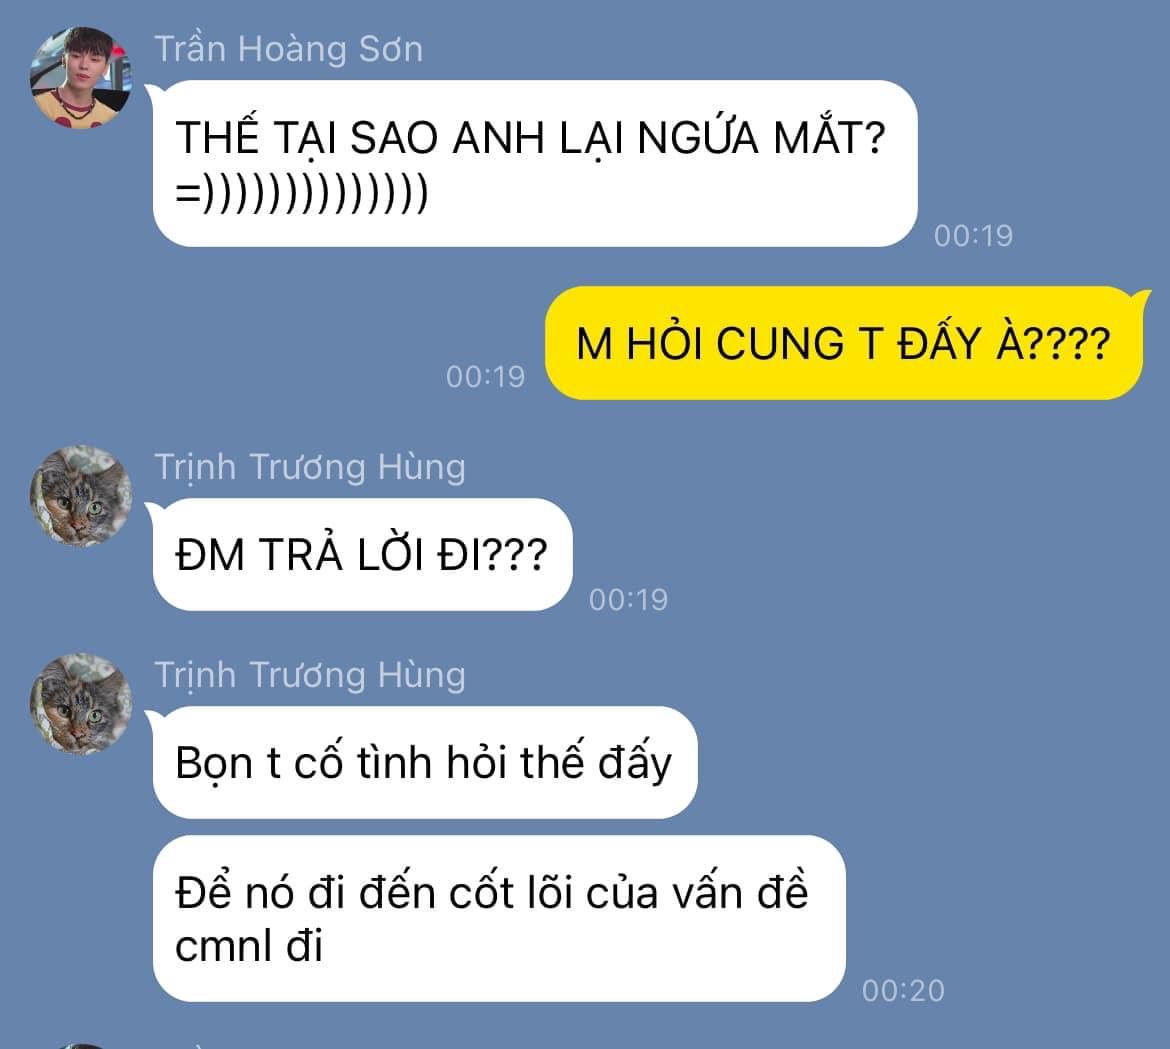Tap the "cmnl đi" line in the last bubble
Viewport: 1170px width, 1049px height.
tap(248, 946)
